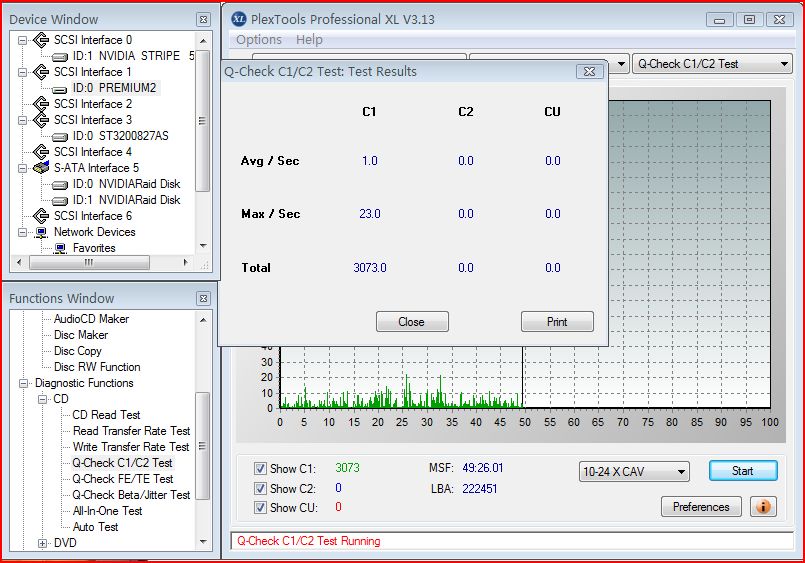
Task: Click the PlexTools XL logo icon
Action: (x=239, y=19)
